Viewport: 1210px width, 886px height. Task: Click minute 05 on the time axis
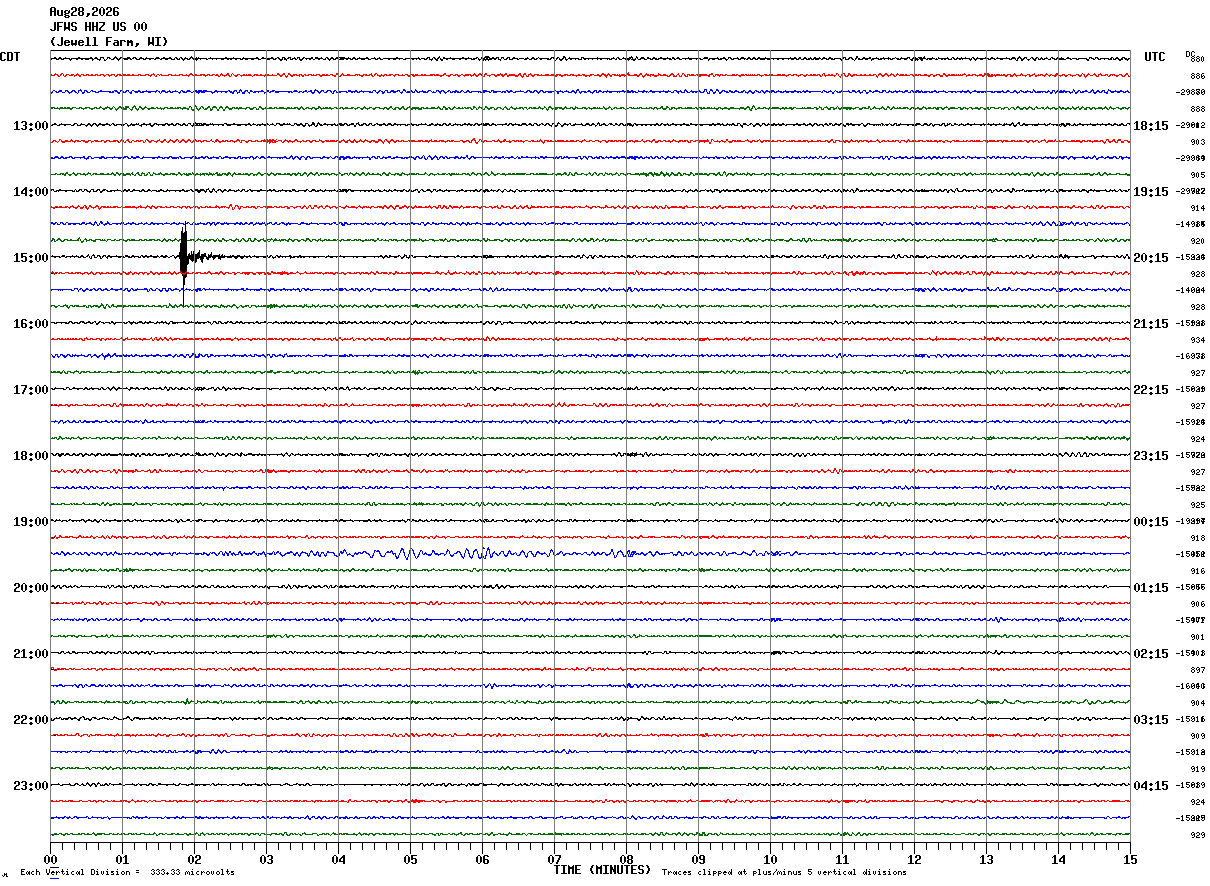(410, 859)
